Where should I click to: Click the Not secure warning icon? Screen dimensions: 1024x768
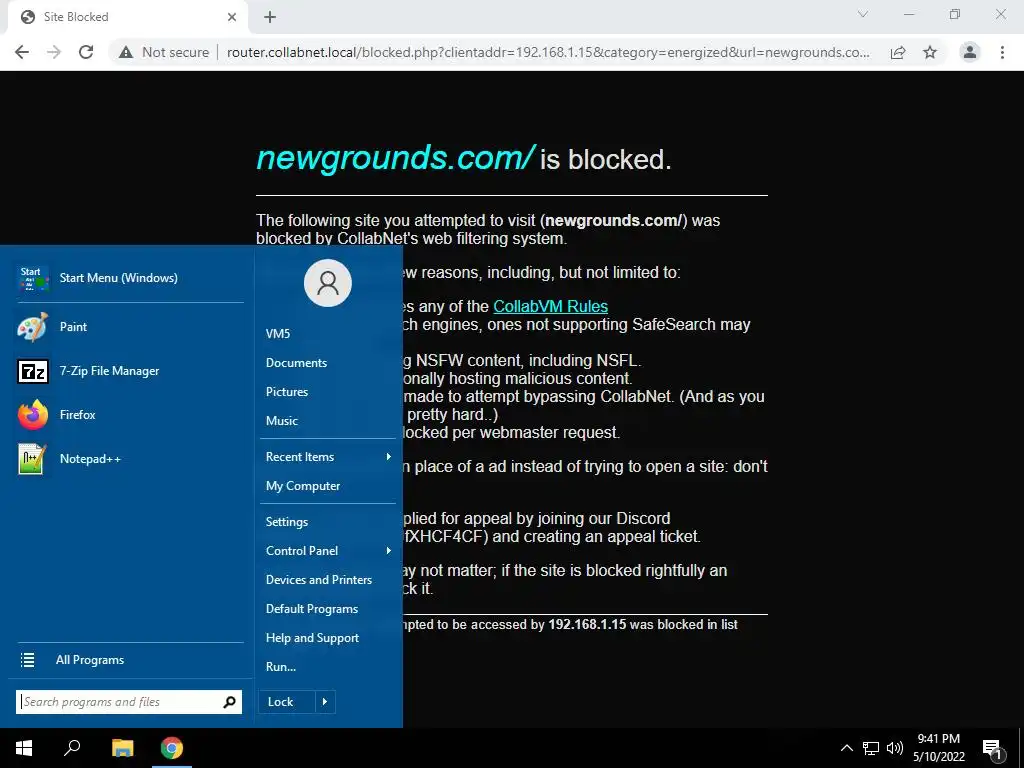point(126,52)
